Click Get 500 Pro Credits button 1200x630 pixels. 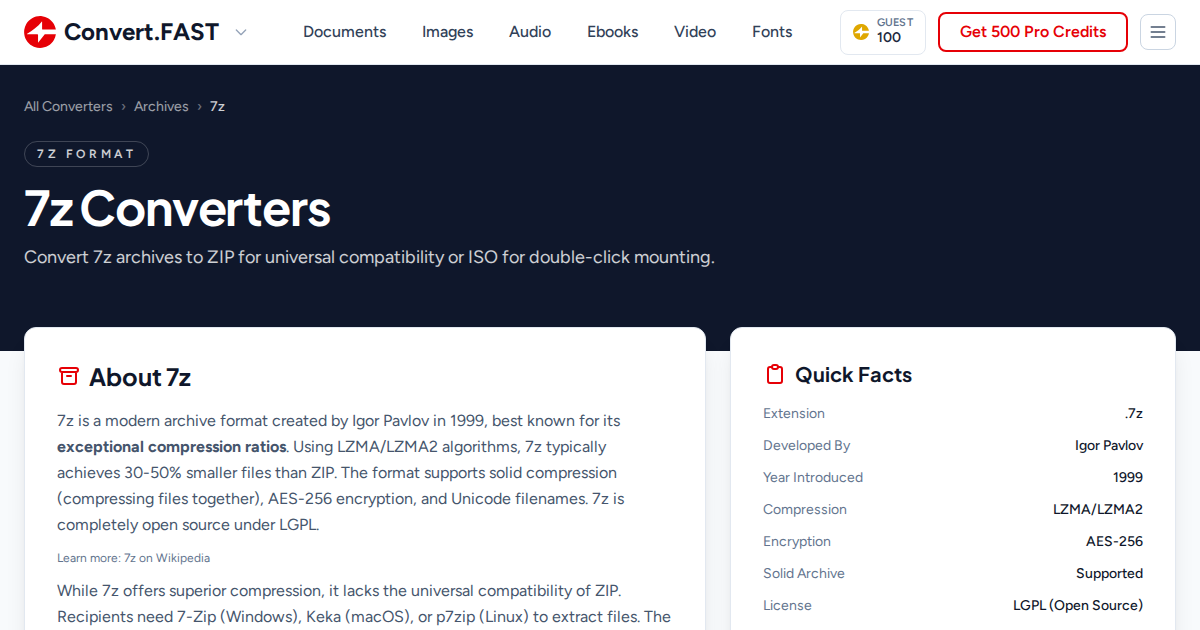1033,32
